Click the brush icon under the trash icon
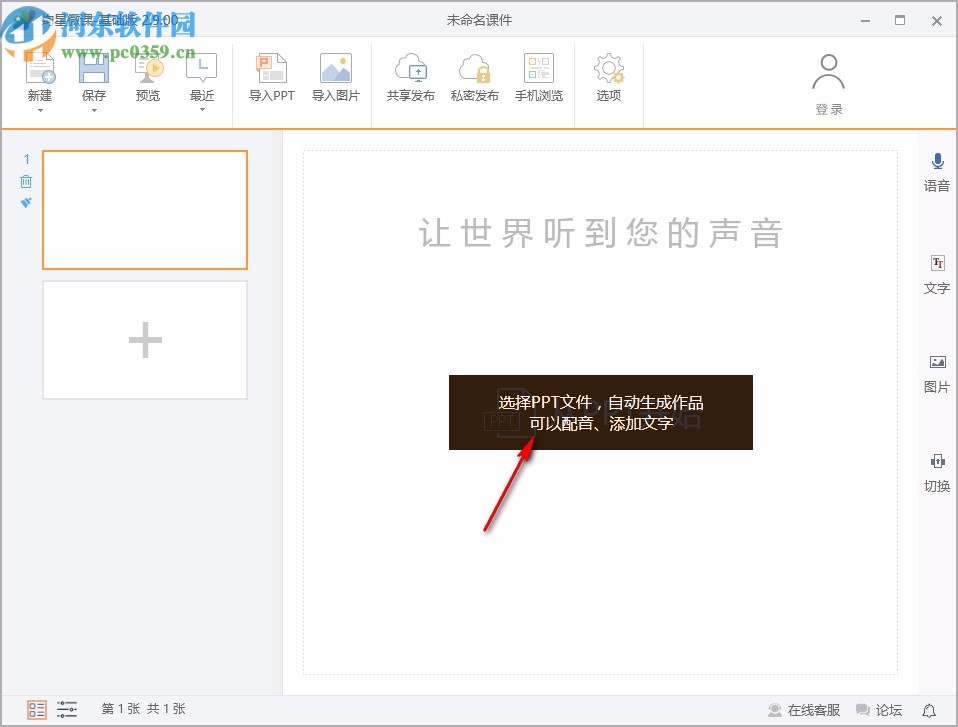 tap(25, 203)
